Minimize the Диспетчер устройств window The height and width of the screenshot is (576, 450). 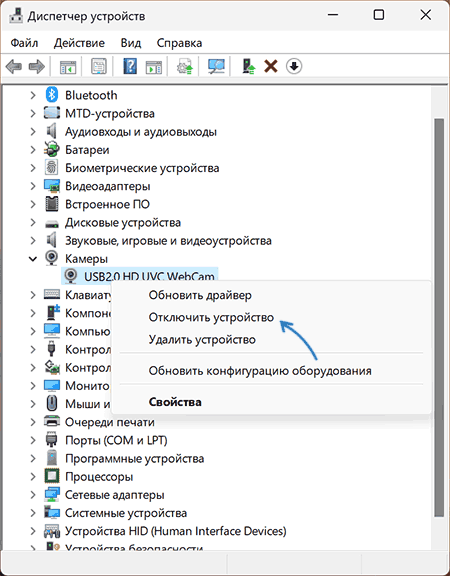pyautogui.click(x=333, y=15)
